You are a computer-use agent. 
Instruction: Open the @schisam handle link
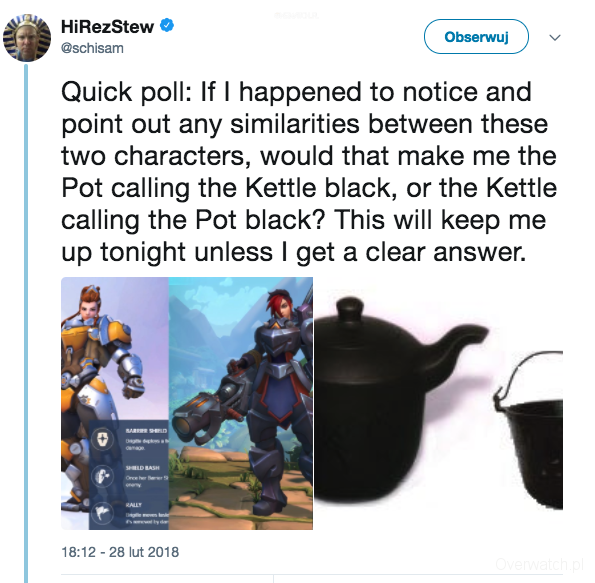pos(92,49)
